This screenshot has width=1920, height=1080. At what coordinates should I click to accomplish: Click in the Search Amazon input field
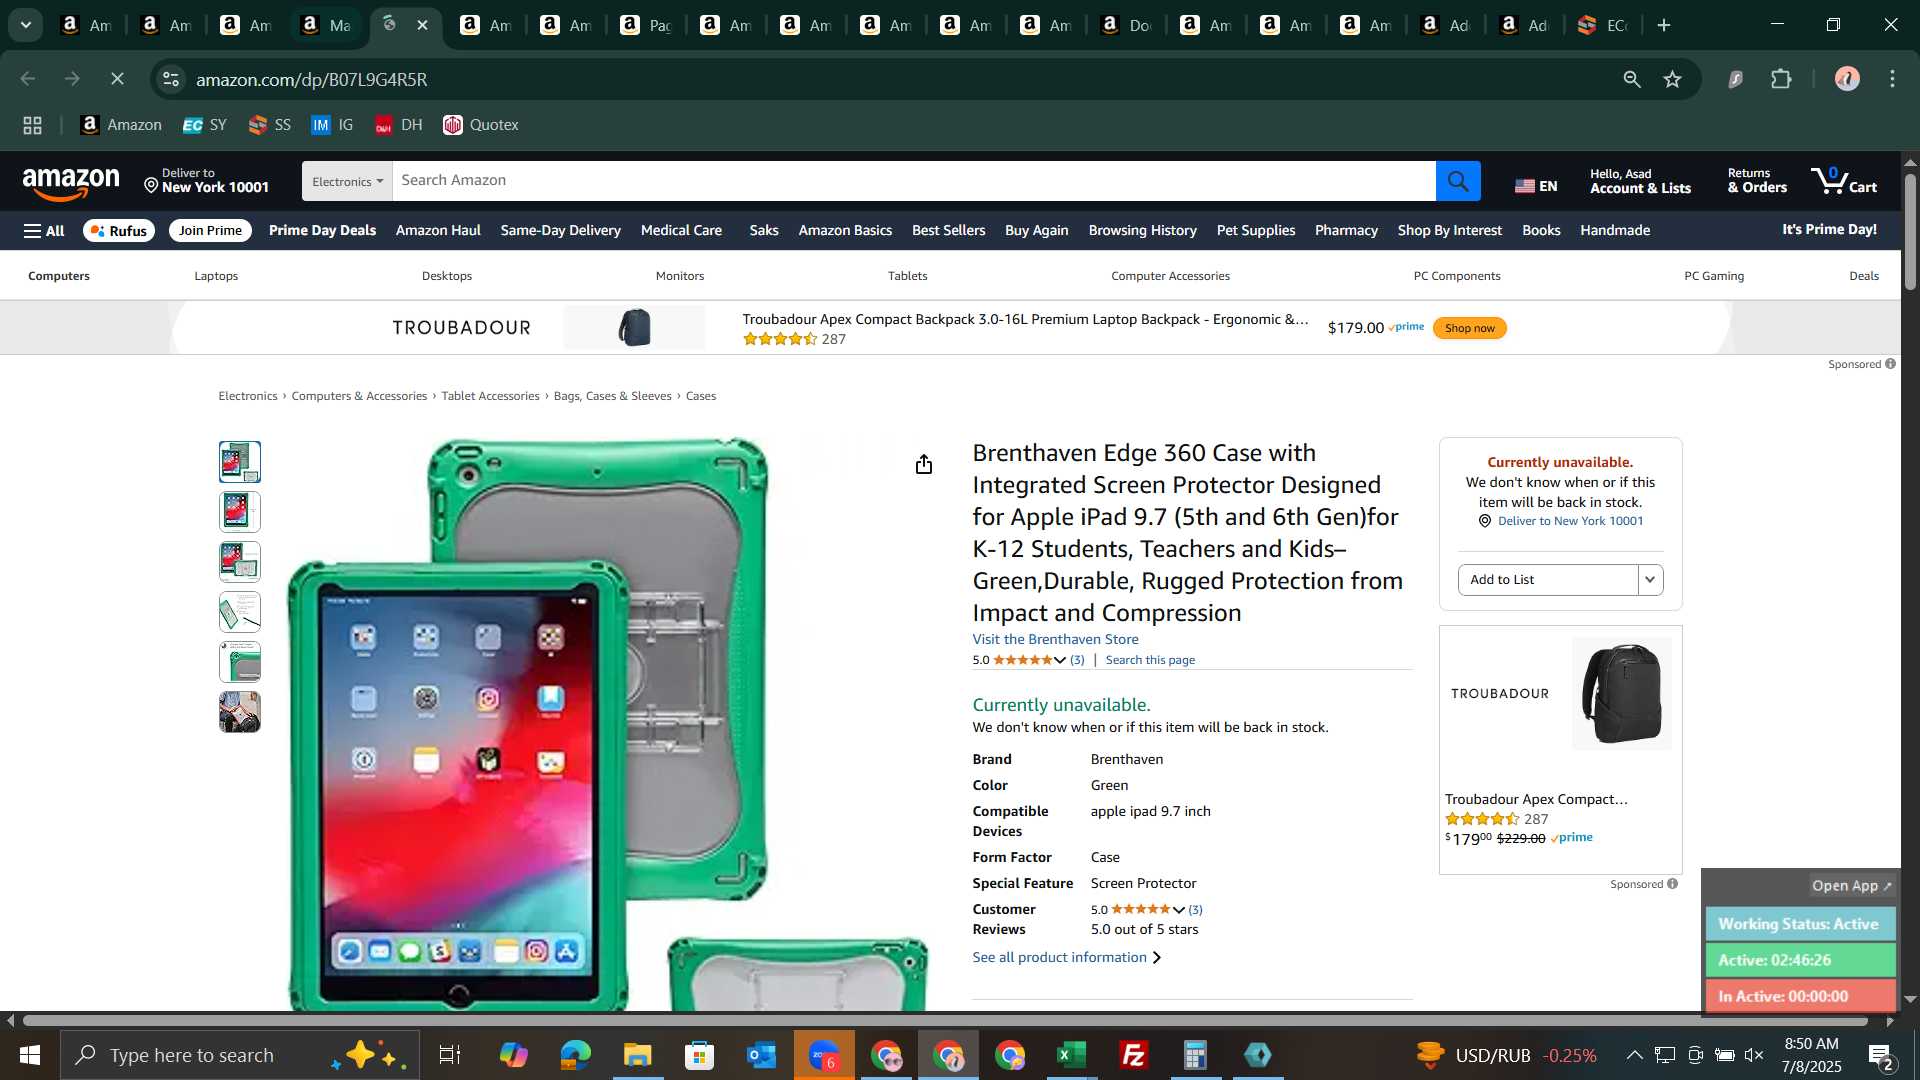[x=914, y=181]
